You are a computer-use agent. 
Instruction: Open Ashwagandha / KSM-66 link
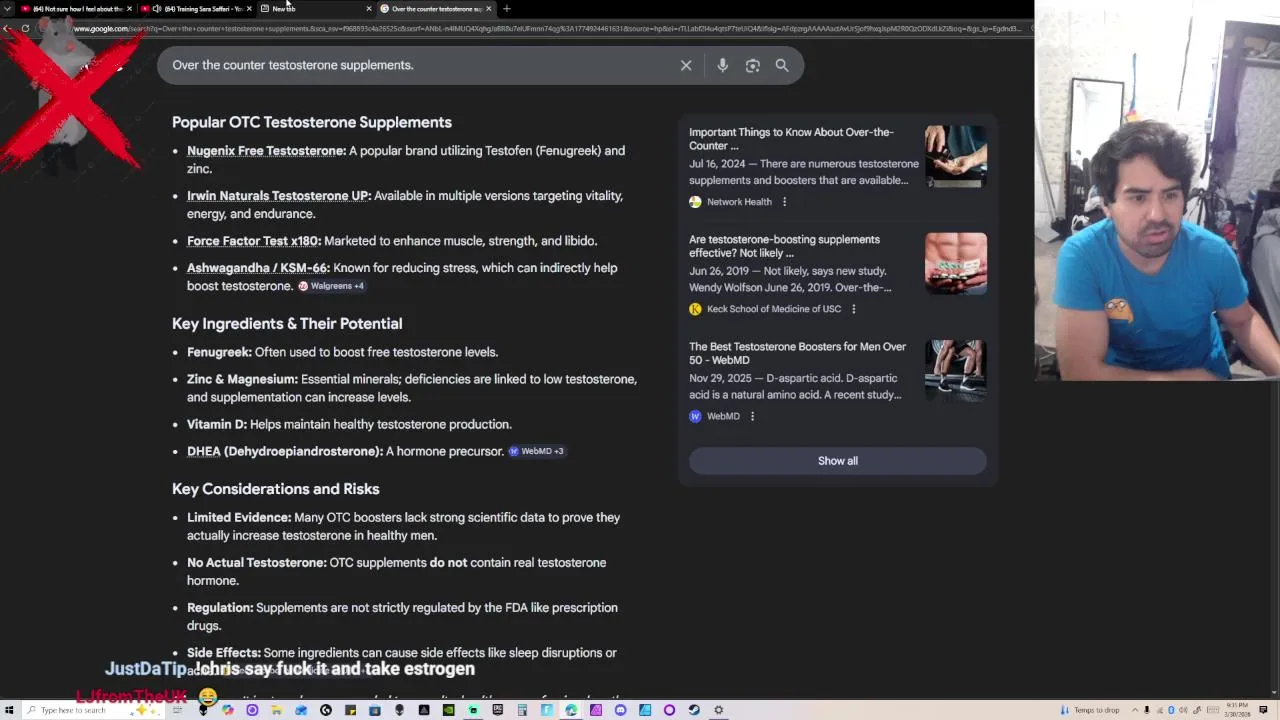point(258,268)
